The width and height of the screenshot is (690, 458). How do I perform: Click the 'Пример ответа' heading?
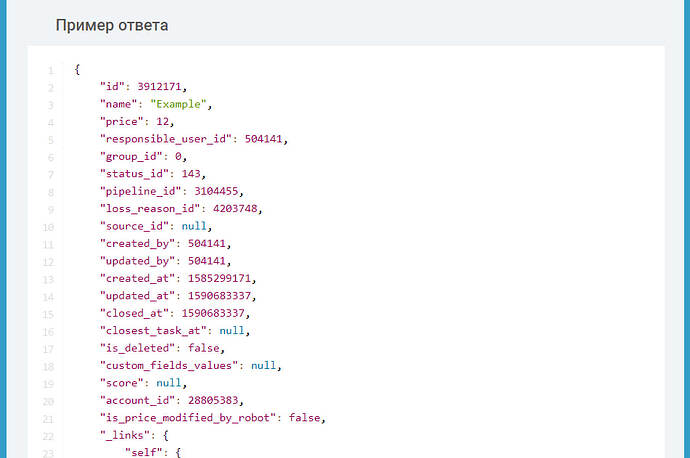[x=112, y=25]
